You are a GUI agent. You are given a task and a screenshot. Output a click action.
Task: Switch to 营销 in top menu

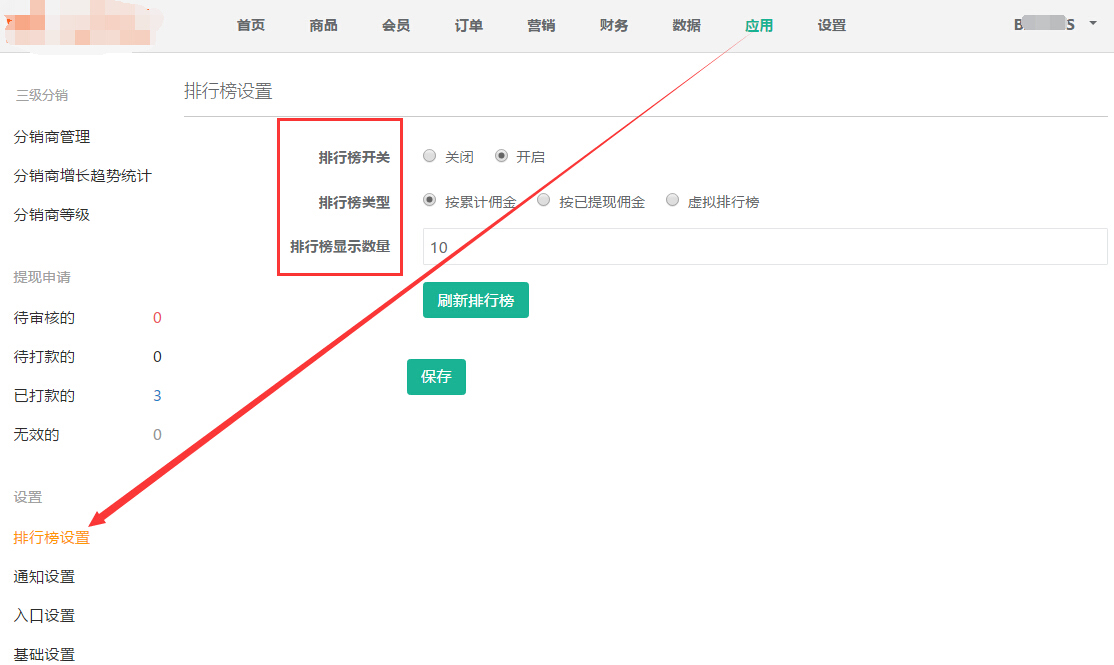541,26
